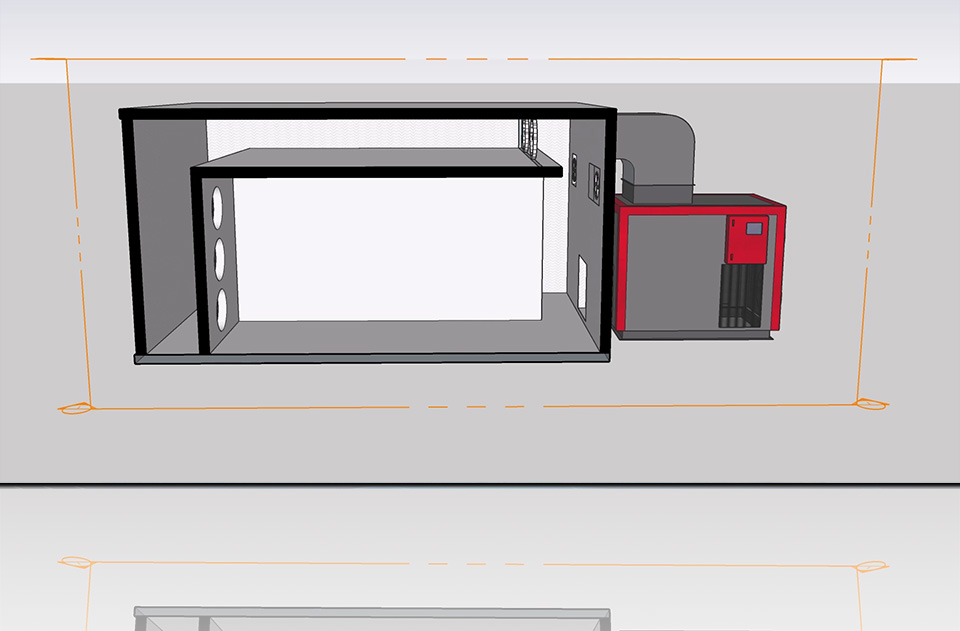Click the reflected orange marker at lower left

coord(74,562)
